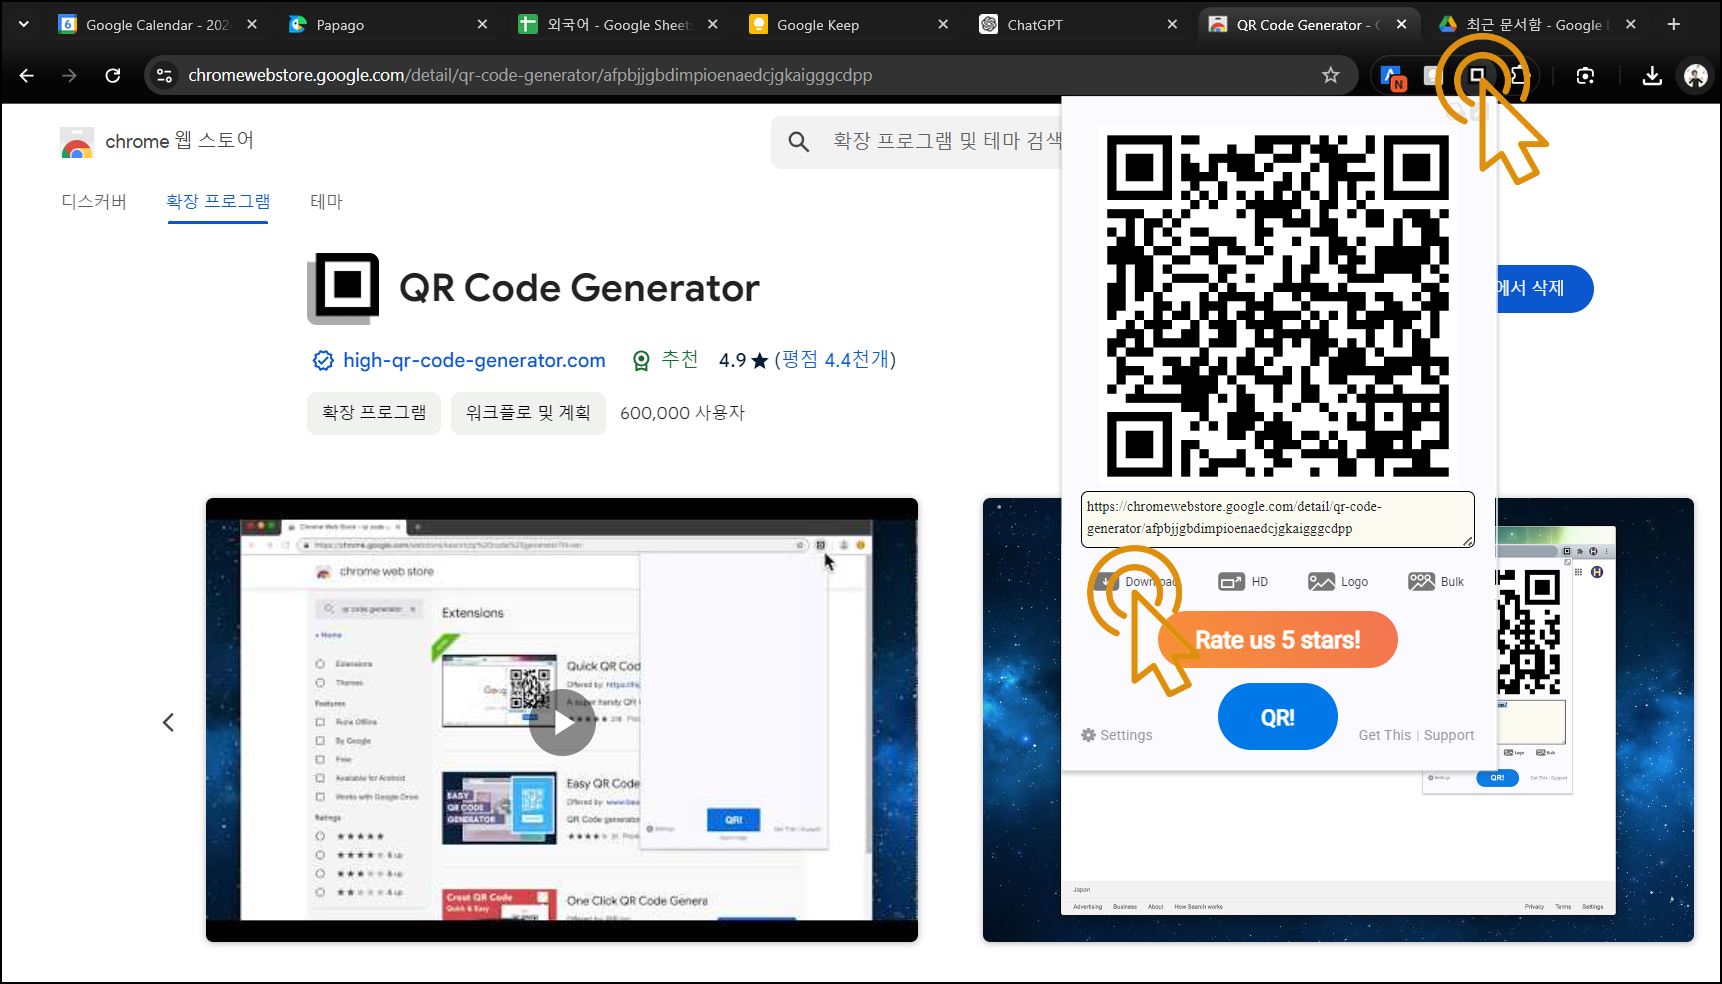Image resolution: width=1722 pixels, height=984 pixels.
Task: Open the Support link in popup
Action: click(1449, 735)
